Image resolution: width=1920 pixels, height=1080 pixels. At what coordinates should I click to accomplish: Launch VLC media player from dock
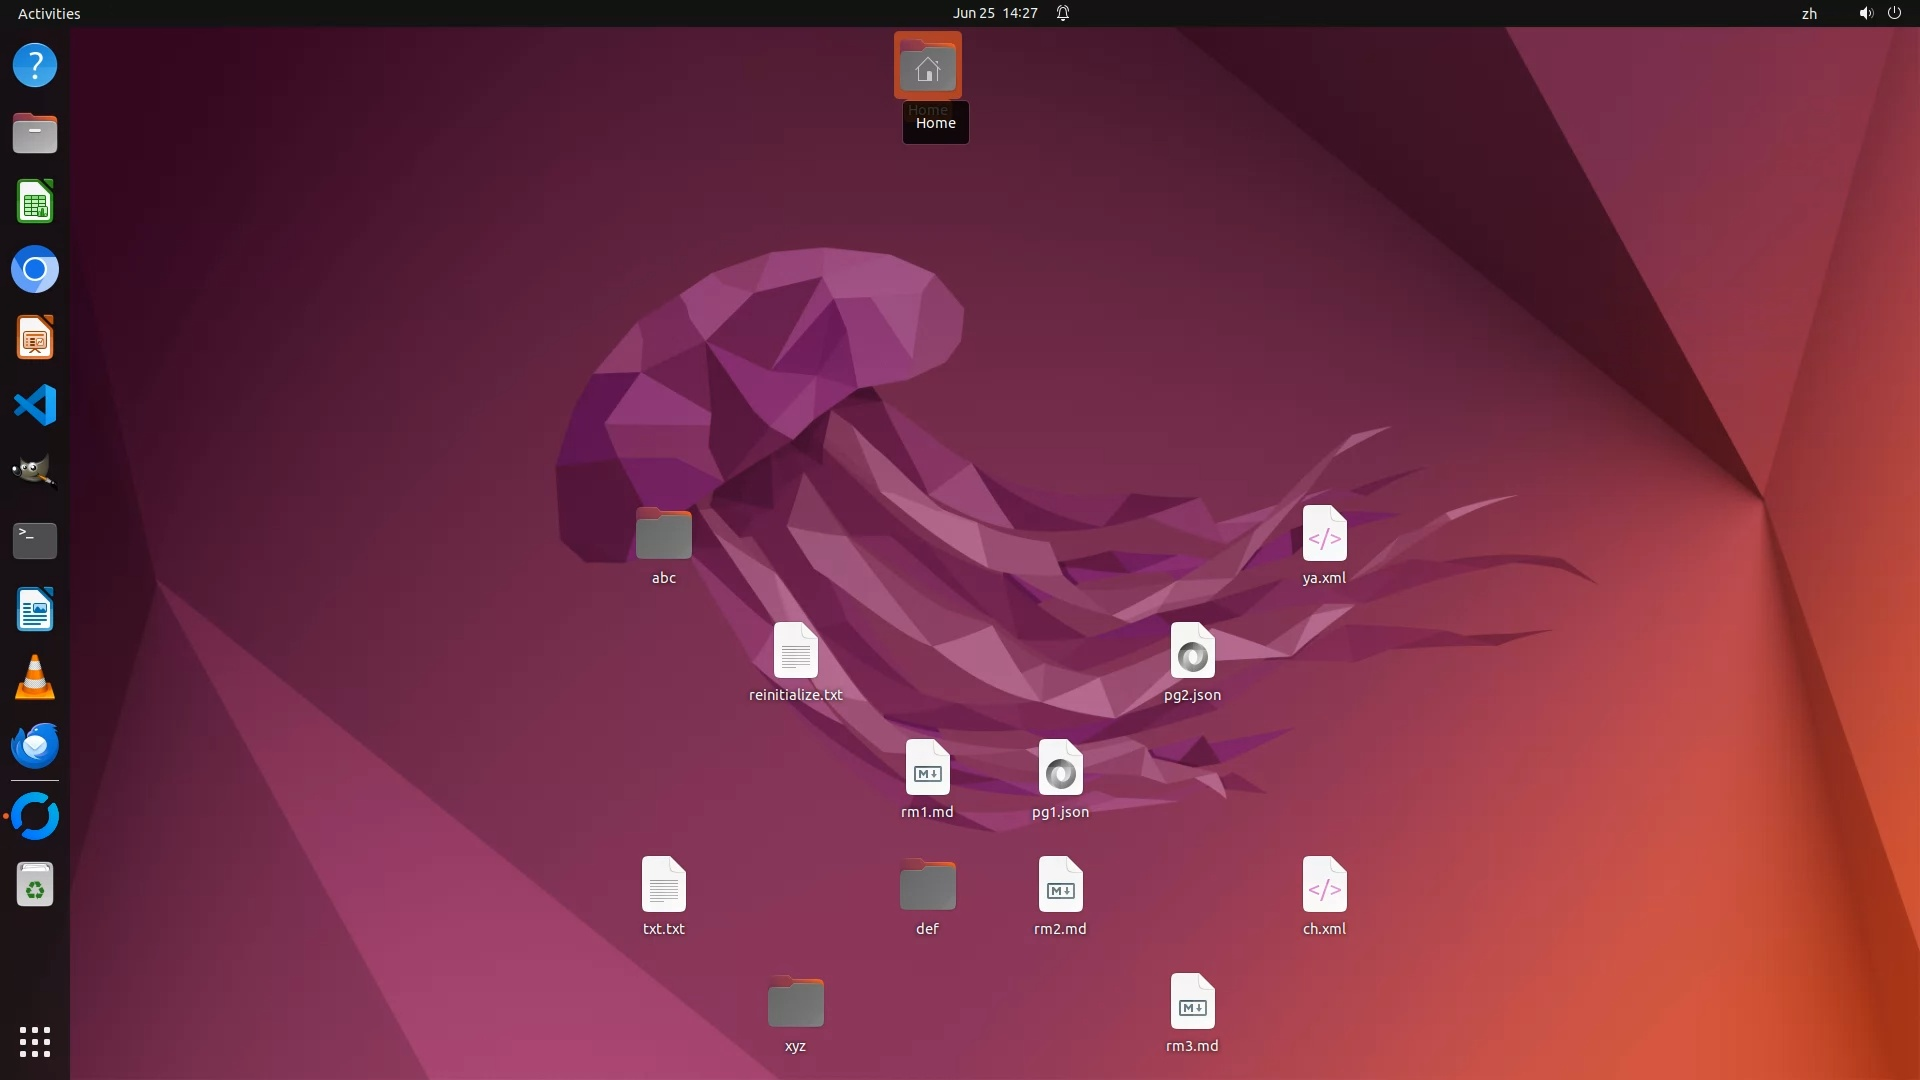[35, 678]
